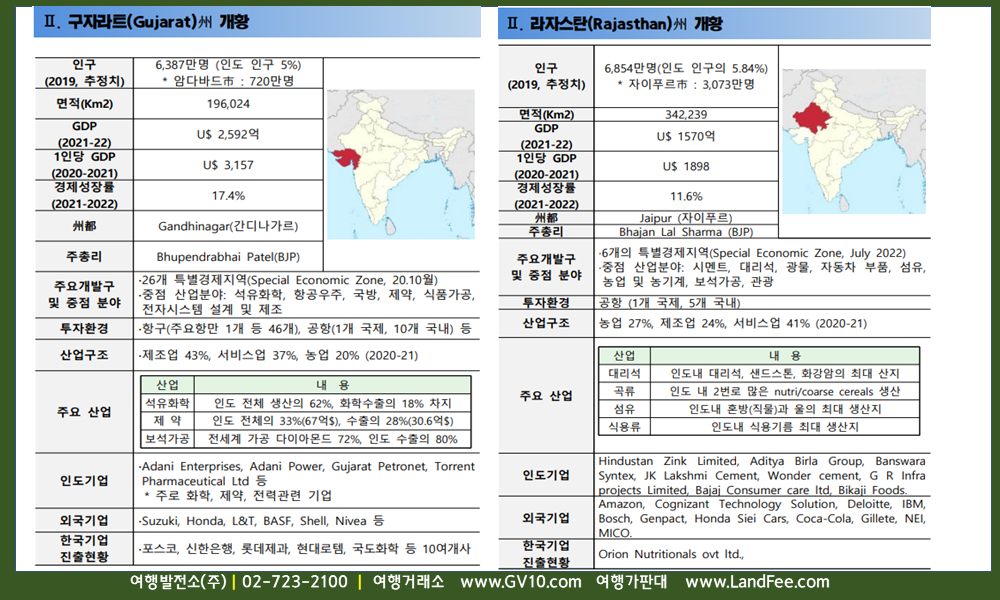Click the '공항 (1개 국제, 5개 국내)' text
This screenshot has height=600, width=1000.
pos(670,303)
